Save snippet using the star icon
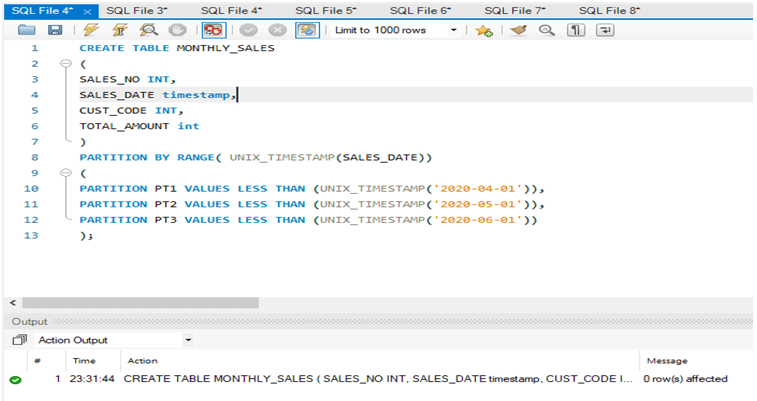Image resolution: width=757 pixels, height=401 pixels. pyautogui.click(x=484, y=30)
